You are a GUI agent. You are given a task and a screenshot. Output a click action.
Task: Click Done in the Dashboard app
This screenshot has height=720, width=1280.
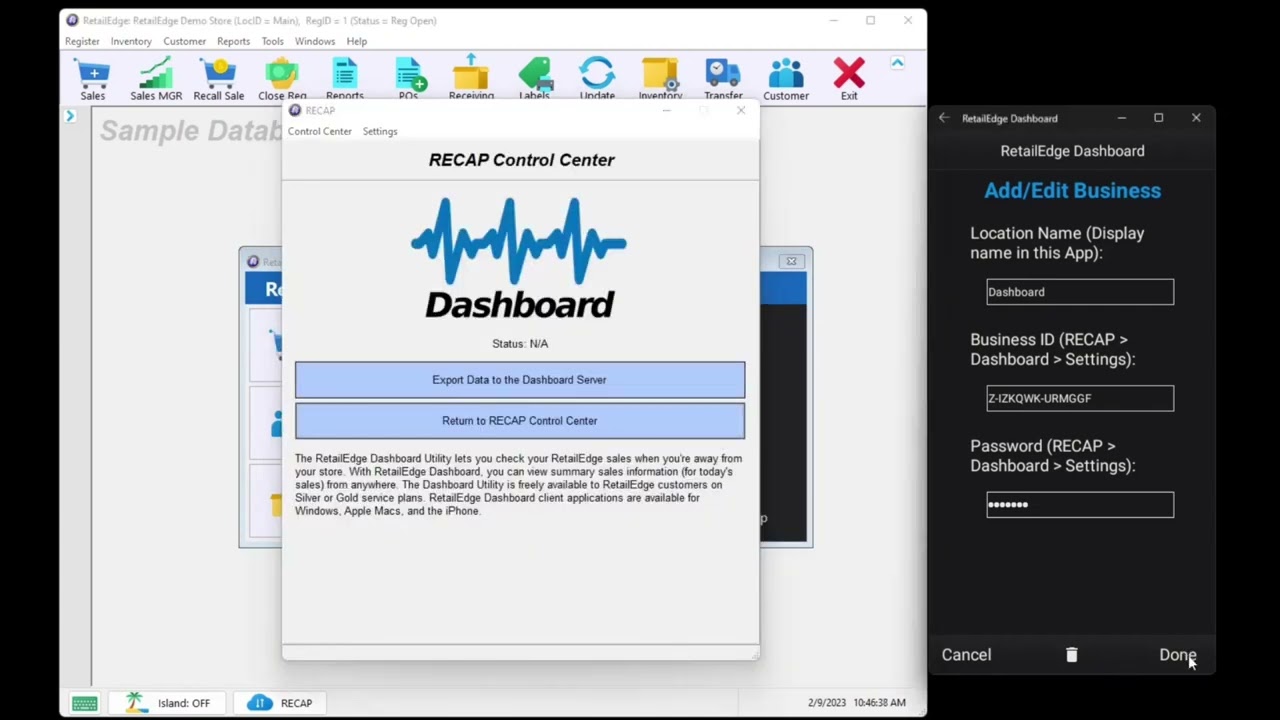[x=1177, y=655]
